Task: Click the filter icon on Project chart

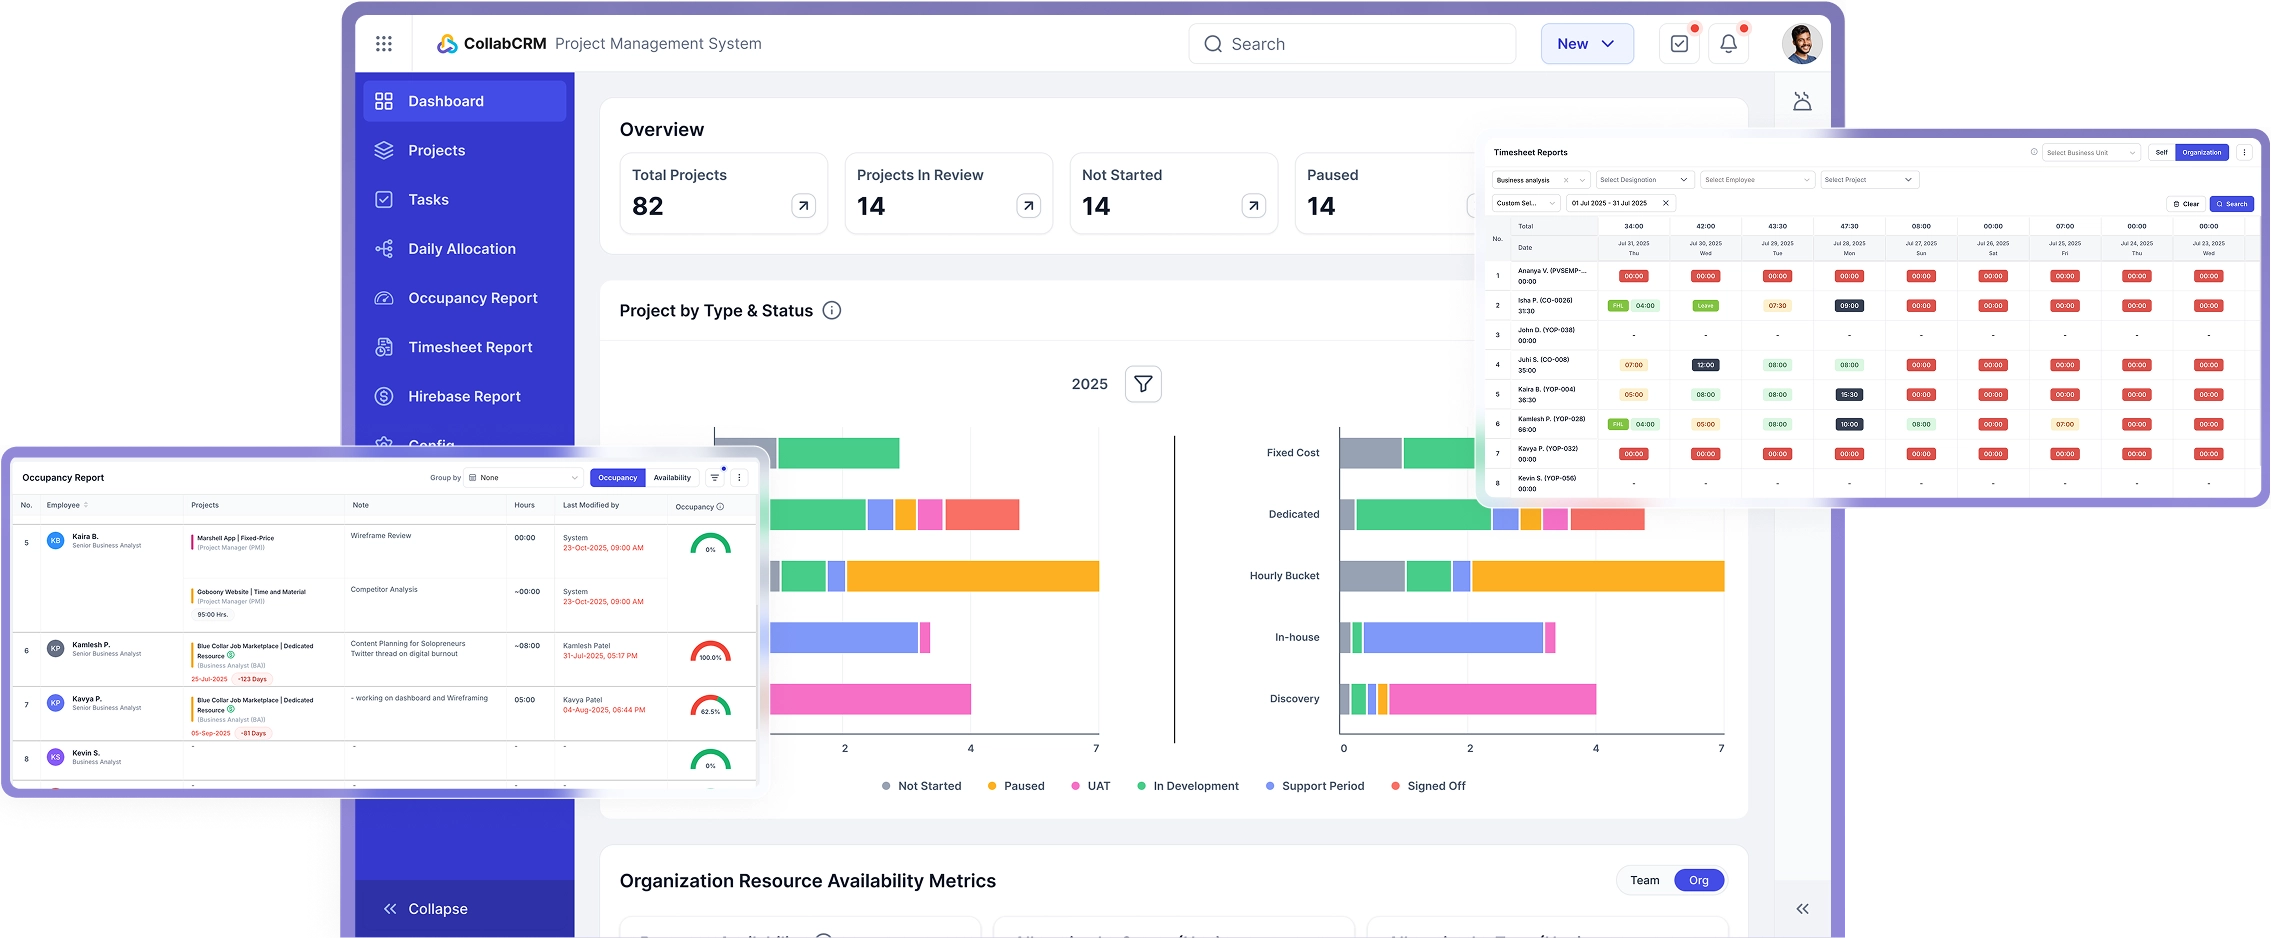Action: [1143, 383]
